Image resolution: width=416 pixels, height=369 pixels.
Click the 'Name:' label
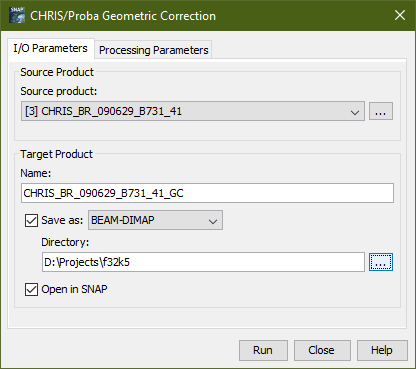click(36, 173)
